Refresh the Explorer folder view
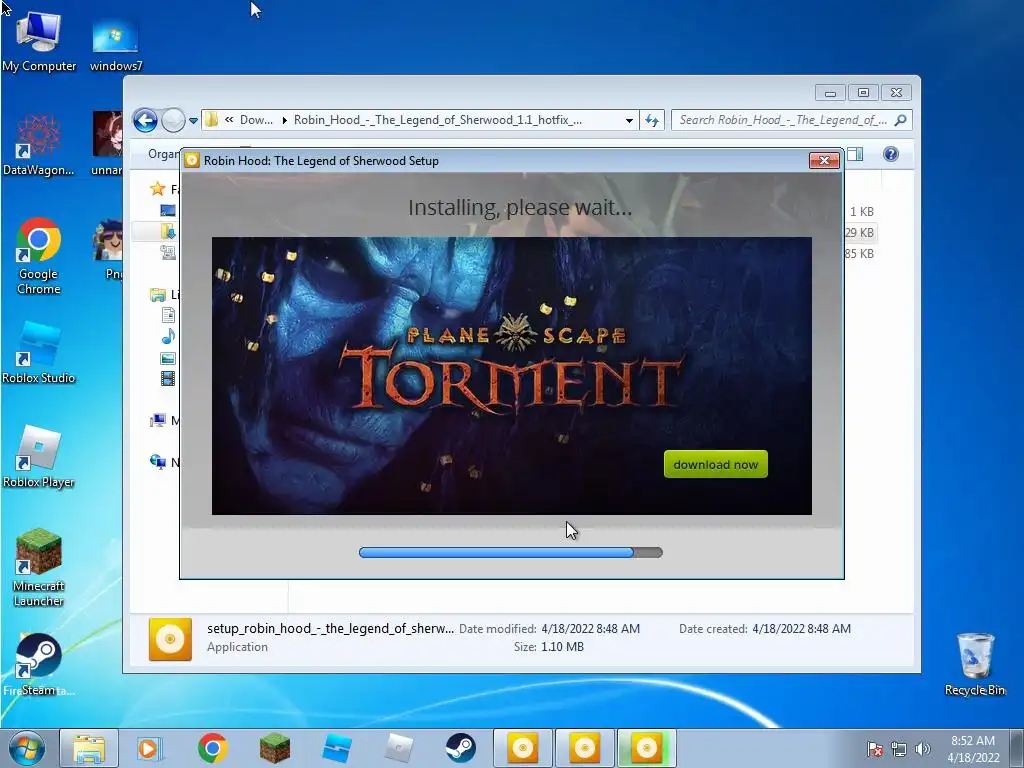 coord(652,120)
